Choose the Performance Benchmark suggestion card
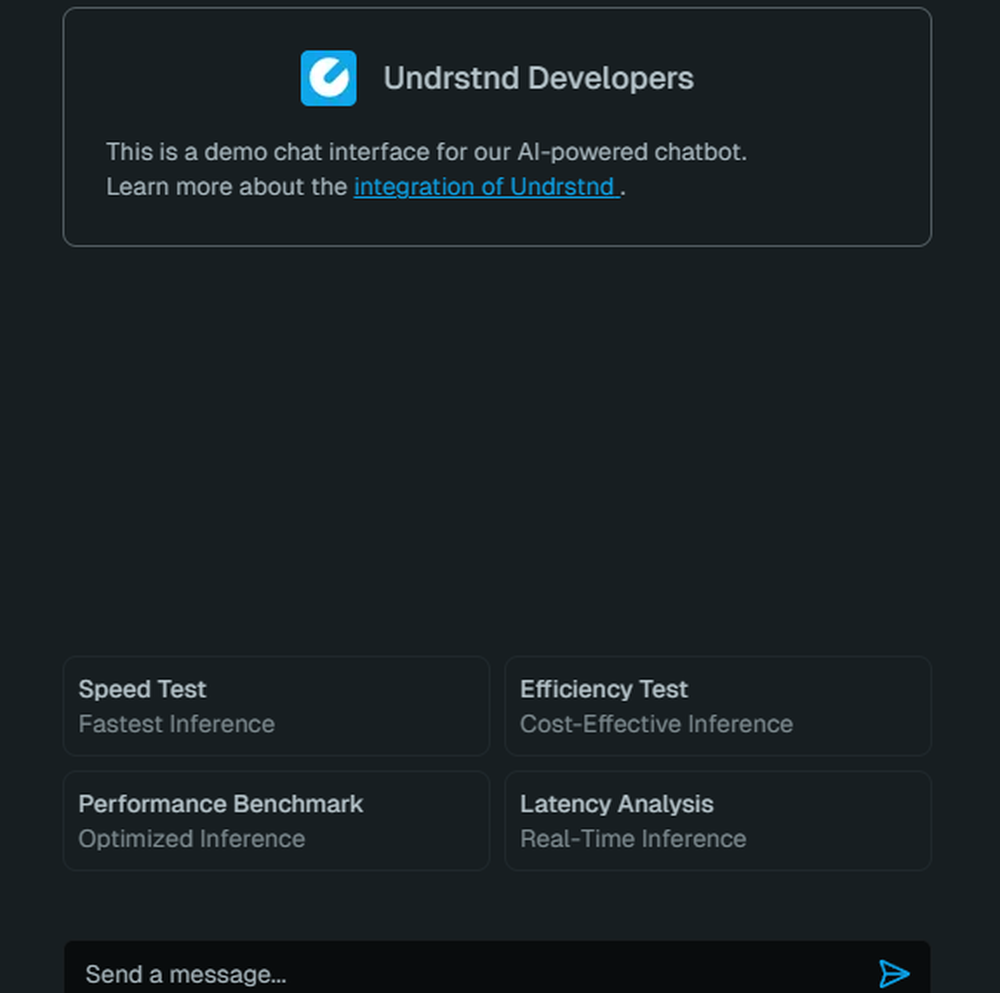This screenshot has width=1000, height=993. pos(276,821)
